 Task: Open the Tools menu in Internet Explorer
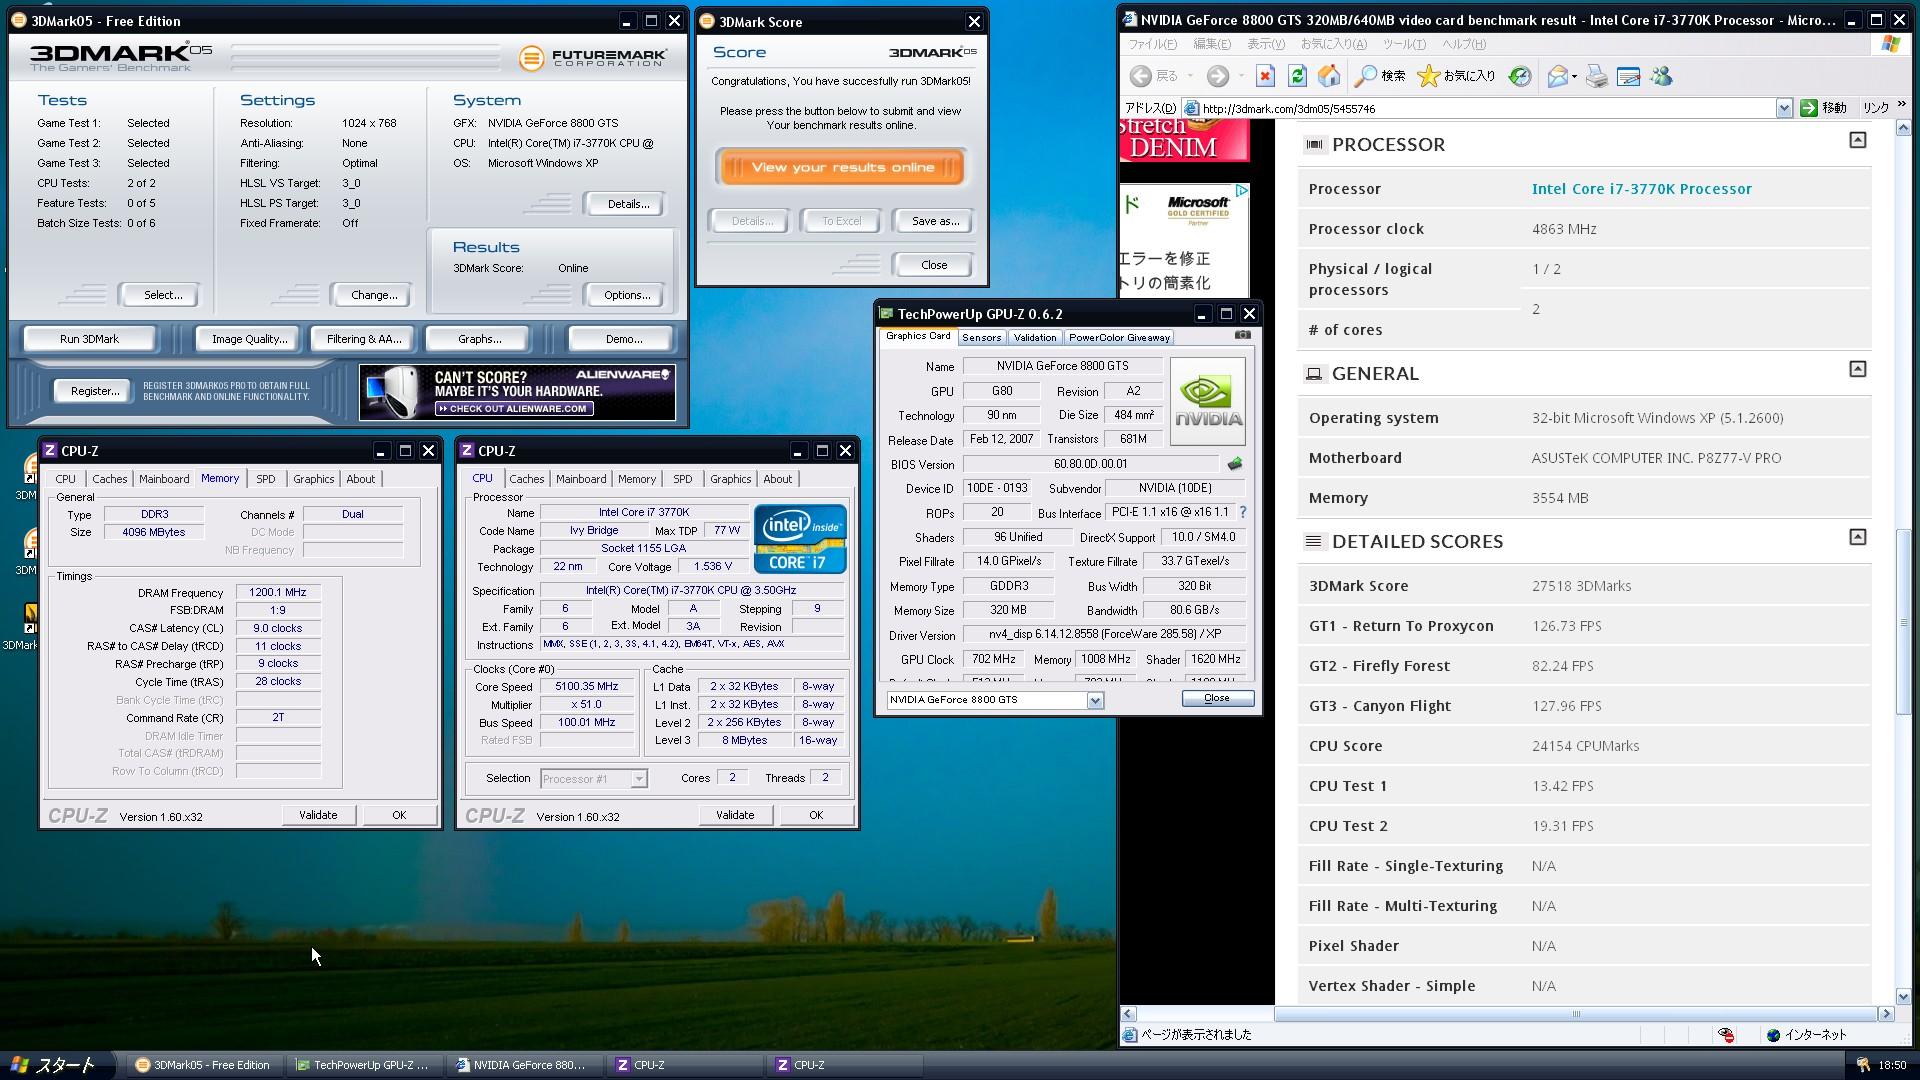(1404, 44)
